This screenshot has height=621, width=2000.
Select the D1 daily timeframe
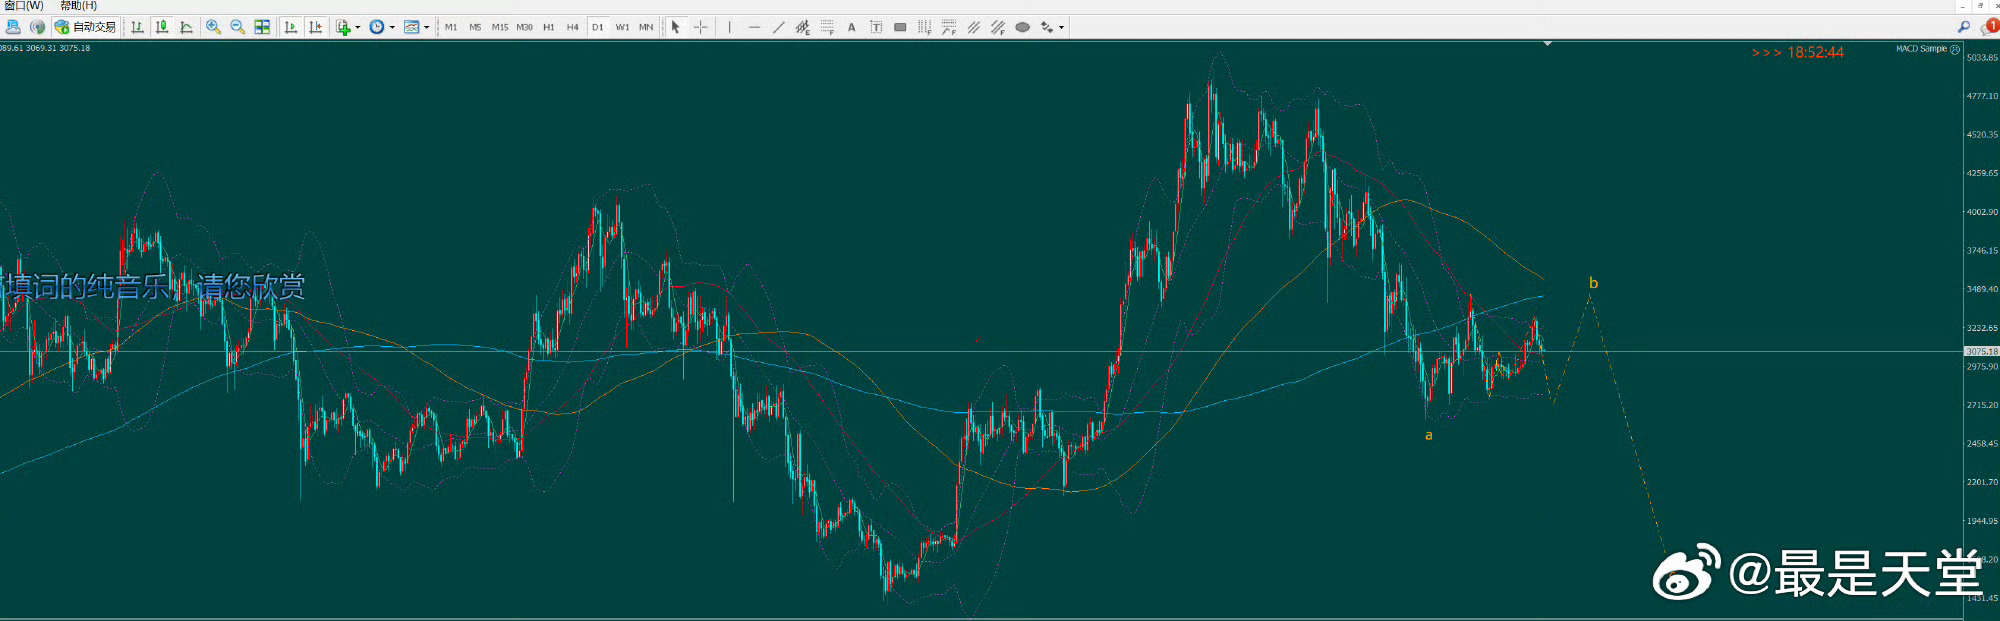[598, 27]
